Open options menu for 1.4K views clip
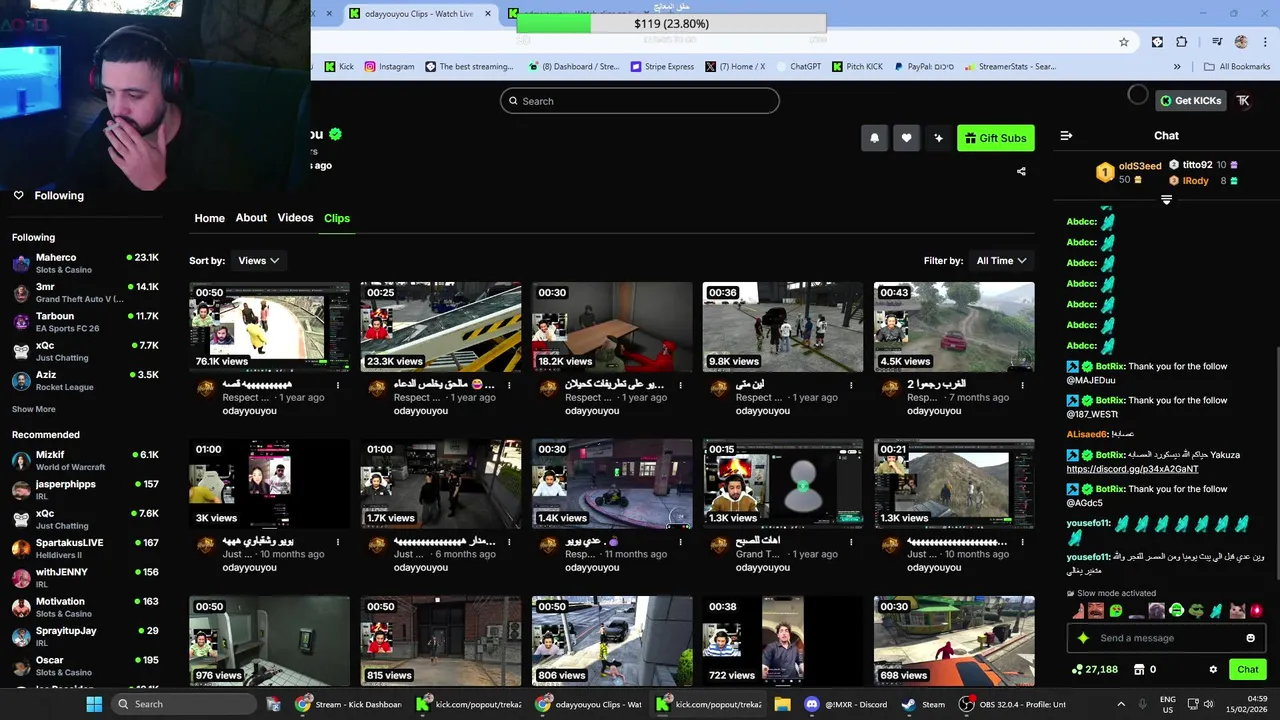 [x=680, y=542]
